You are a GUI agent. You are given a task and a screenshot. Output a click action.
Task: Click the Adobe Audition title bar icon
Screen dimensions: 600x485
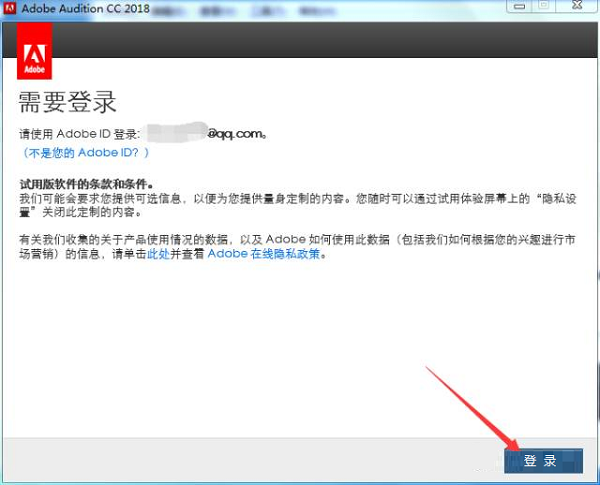coord(10,8)
